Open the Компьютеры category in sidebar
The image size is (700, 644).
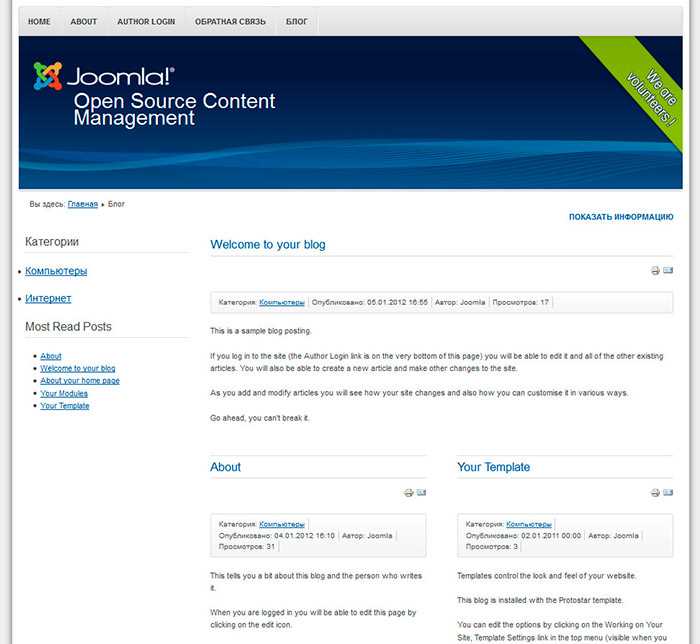click(56, 271)
